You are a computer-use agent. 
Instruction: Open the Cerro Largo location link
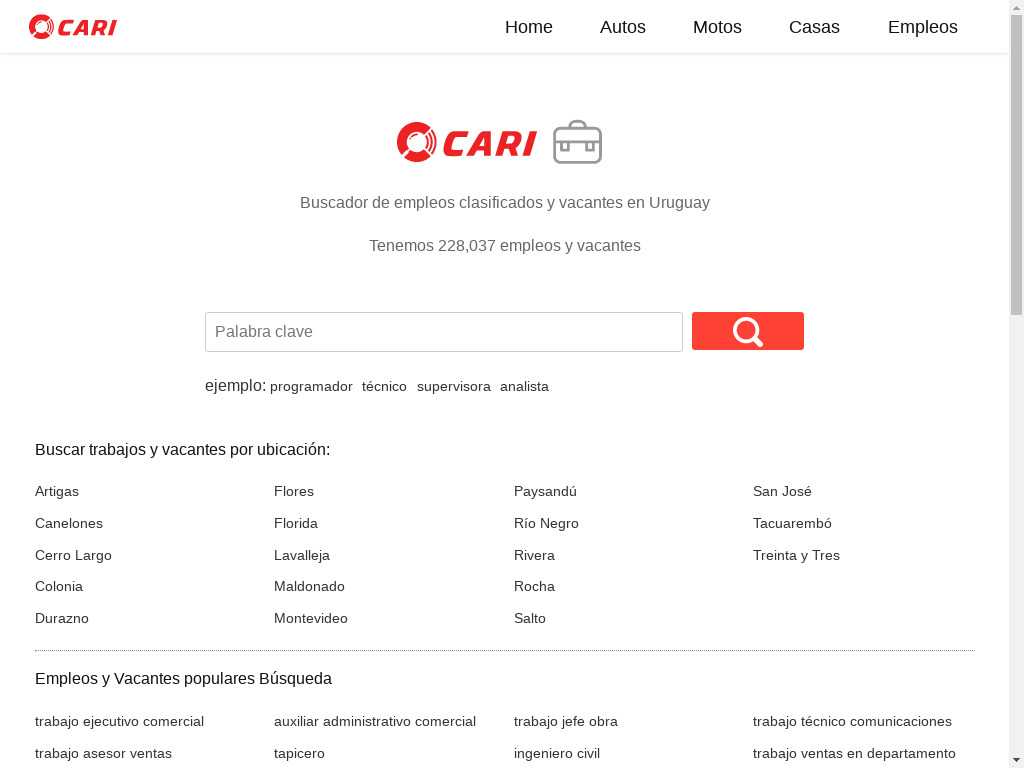pyautogui.click(x=73, y=555)
